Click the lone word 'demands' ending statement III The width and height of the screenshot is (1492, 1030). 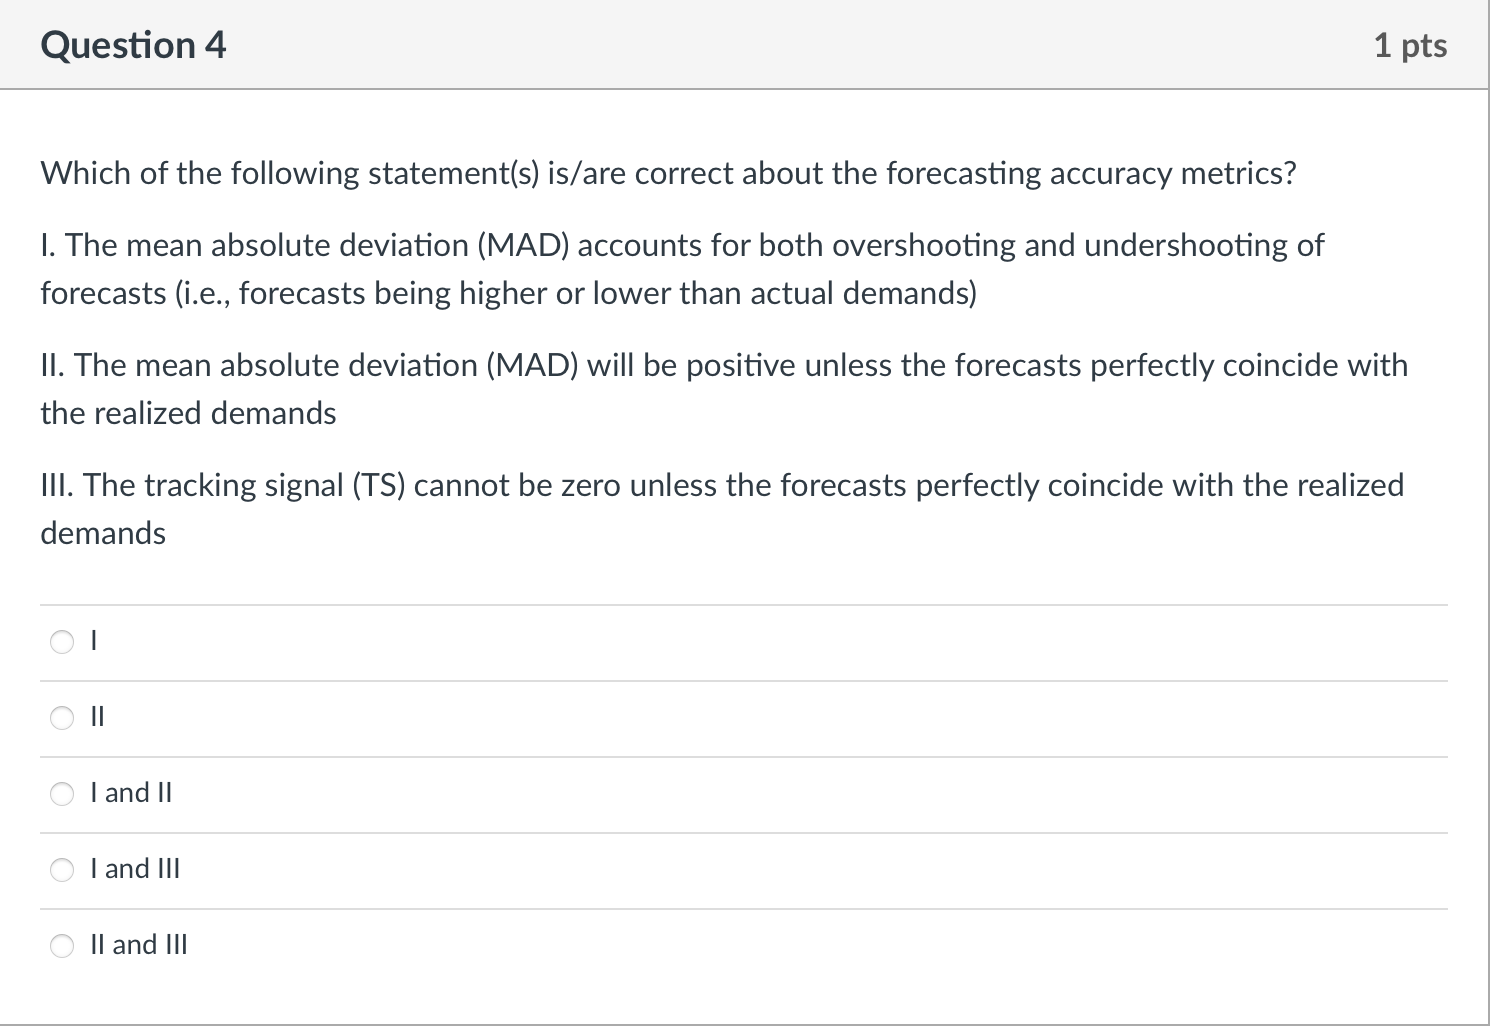click(x=103, y=533)
